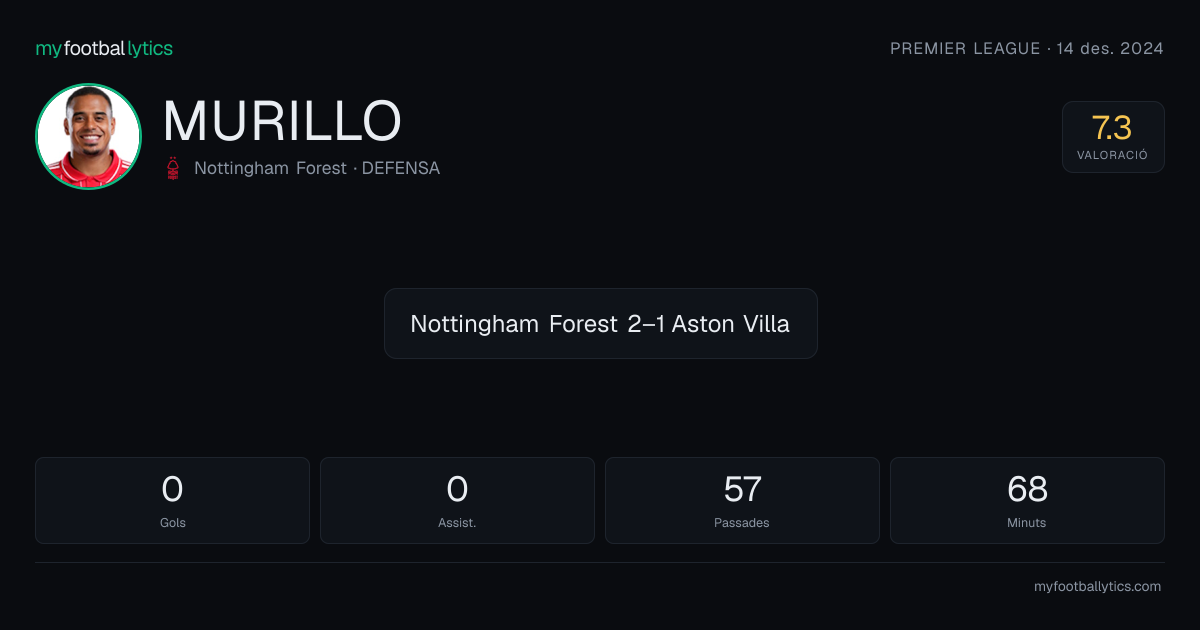Select the Assist. stat card
This screenshot has height=630, width=1200.
click(x=457, y=500)
